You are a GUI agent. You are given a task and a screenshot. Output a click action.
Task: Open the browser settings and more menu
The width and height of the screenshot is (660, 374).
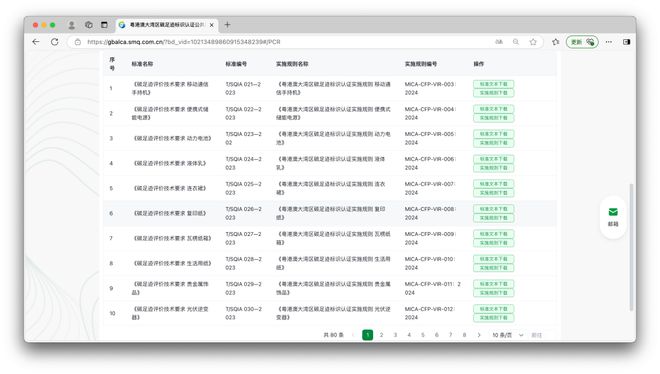coord(609,42)
